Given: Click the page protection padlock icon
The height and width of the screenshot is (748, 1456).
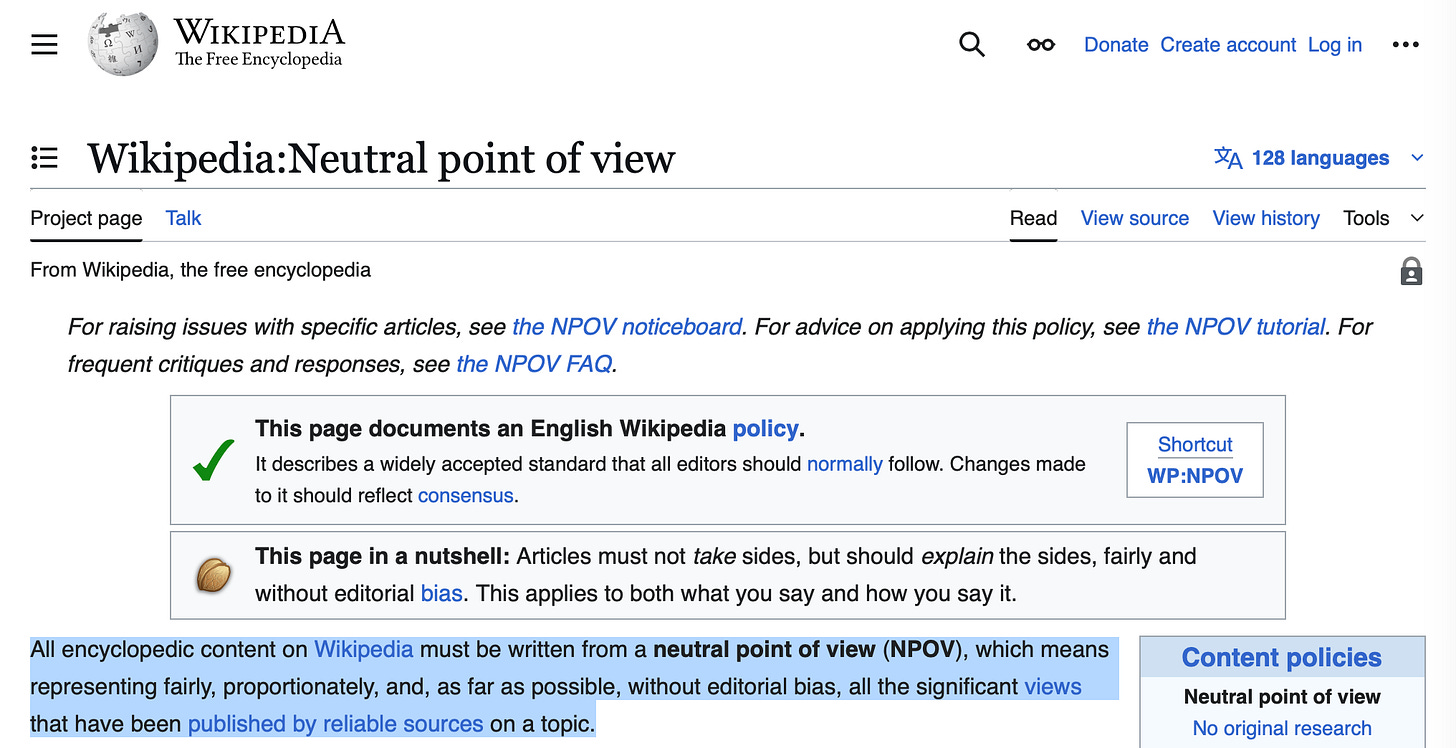Looking at the screenshot, I should [1411, 271].
